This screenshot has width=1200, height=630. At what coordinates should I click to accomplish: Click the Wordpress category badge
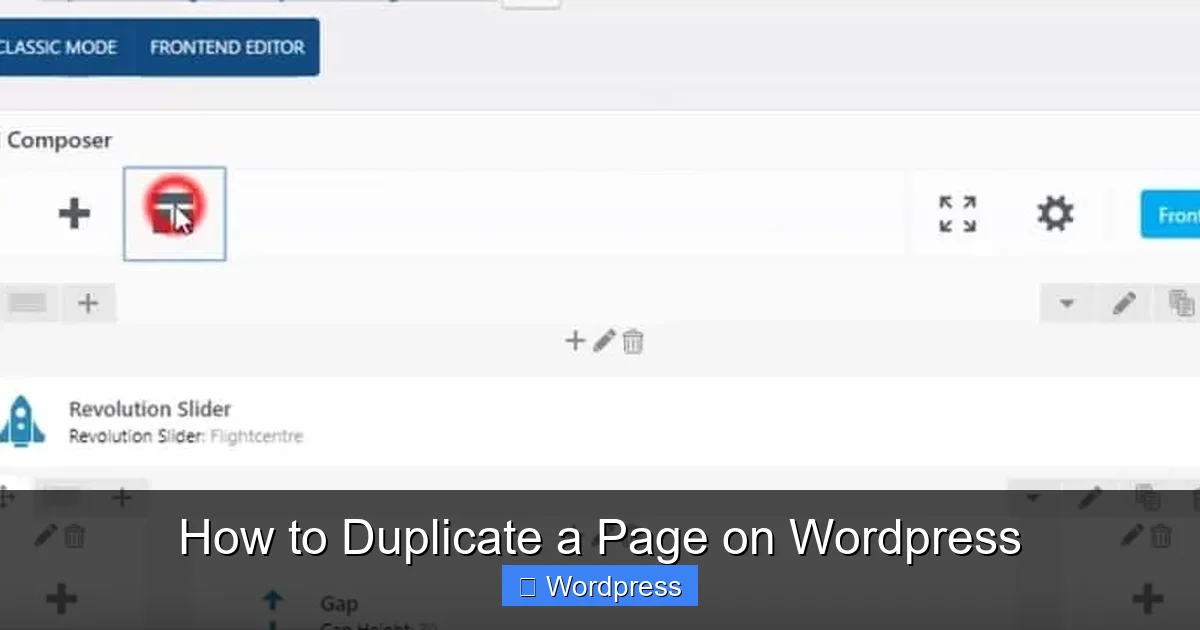click(599, 586)
